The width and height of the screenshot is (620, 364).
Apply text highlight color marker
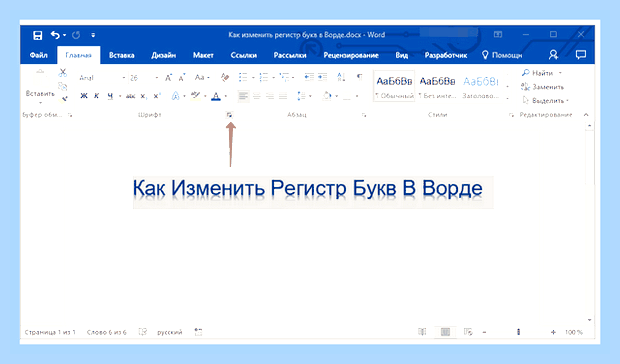point(195,96)
